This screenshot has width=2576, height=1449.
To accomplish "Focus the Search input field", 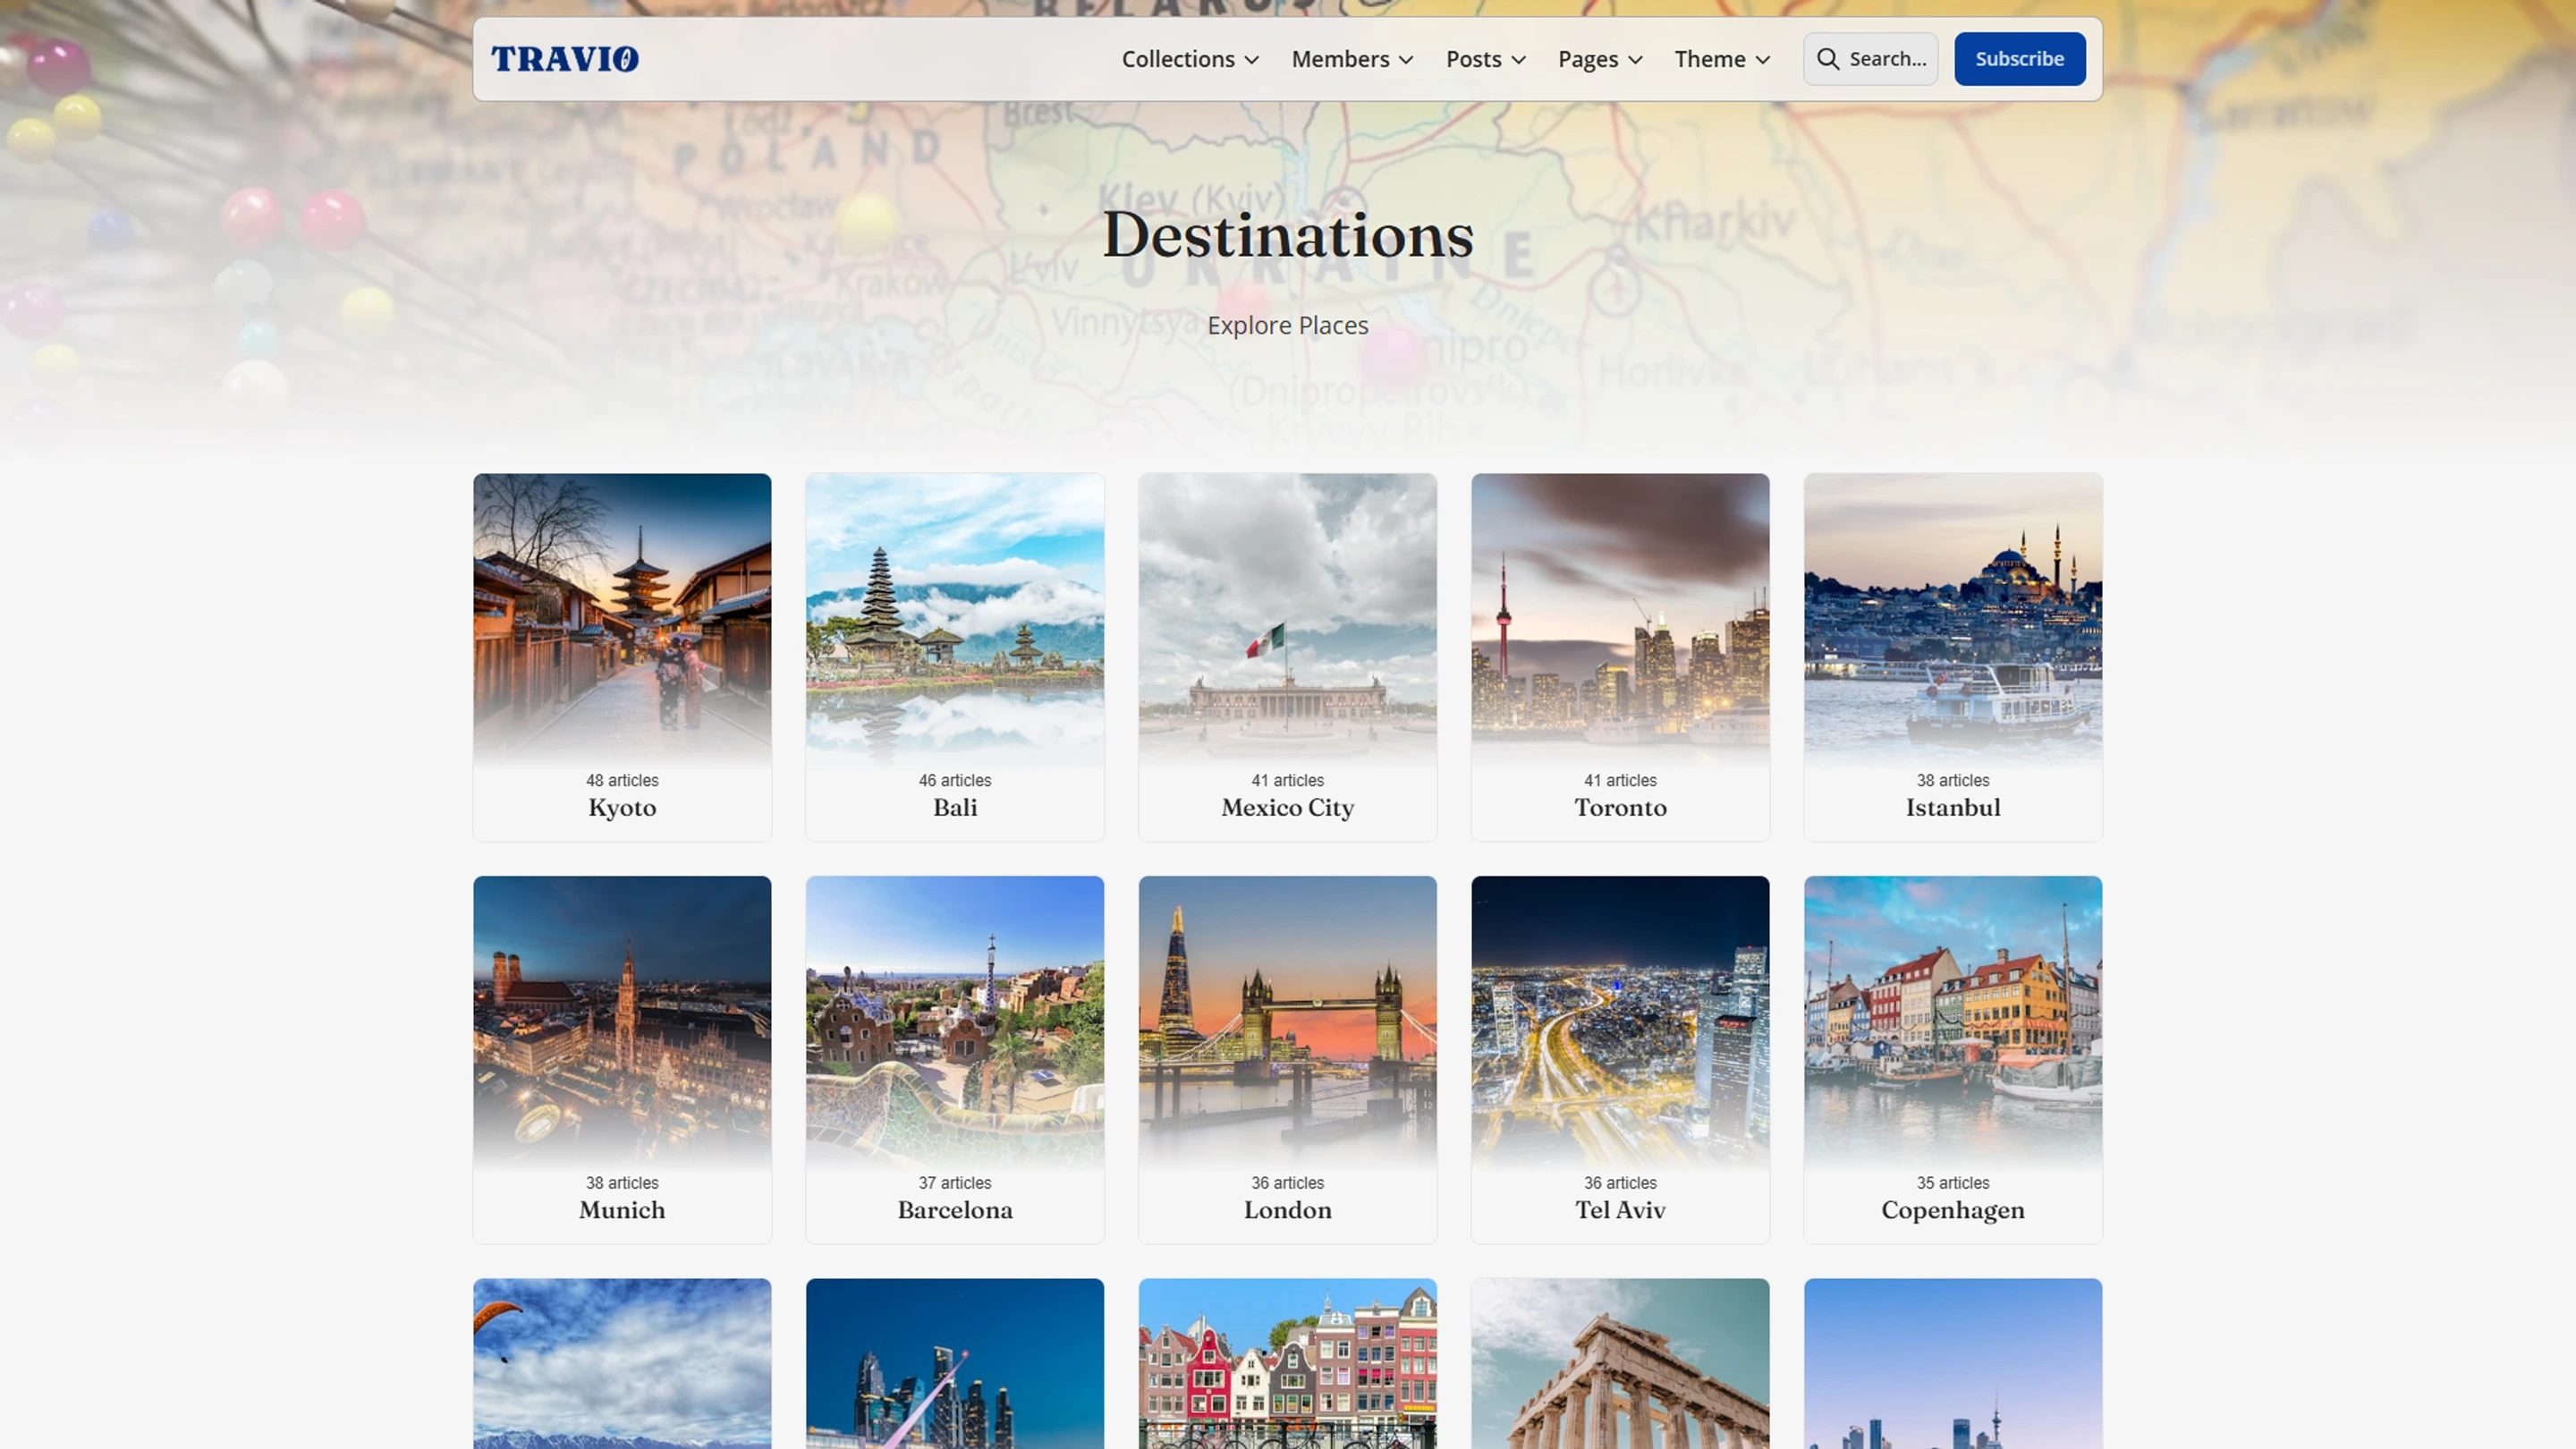I will (x=1871, y=59).
